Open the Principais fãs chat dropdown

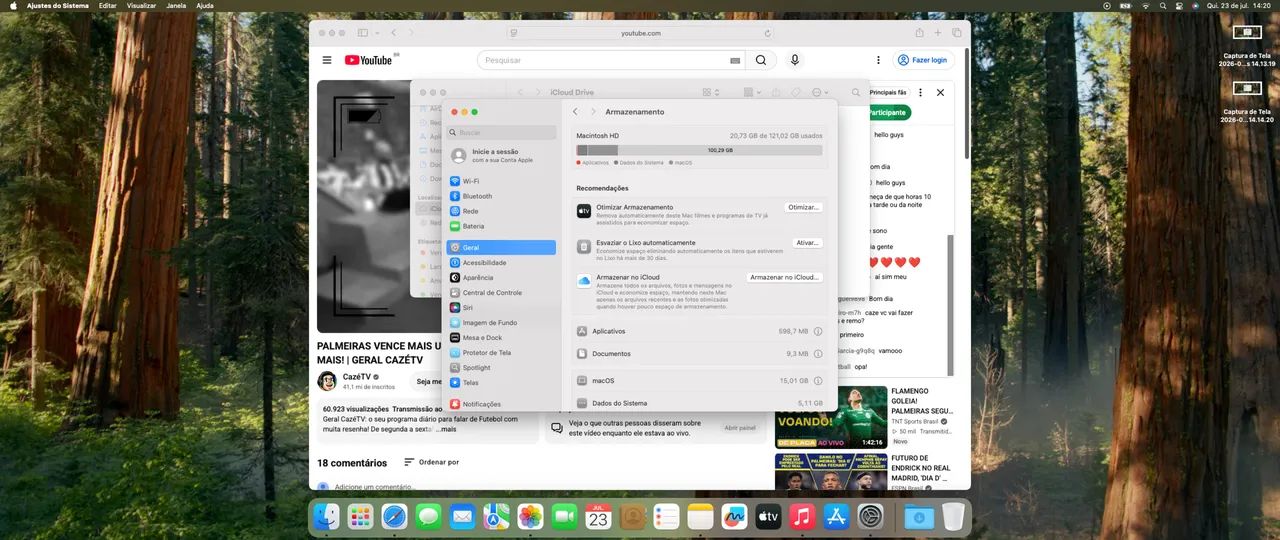pyautogui.click(x=888, y=92)
